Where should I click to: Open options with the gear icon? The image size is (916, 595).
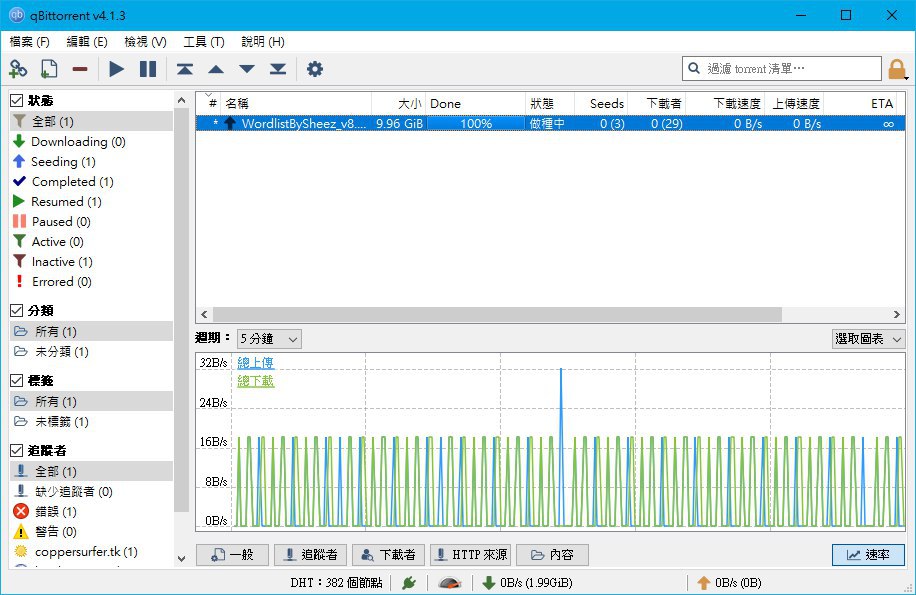tap(315, 69)
